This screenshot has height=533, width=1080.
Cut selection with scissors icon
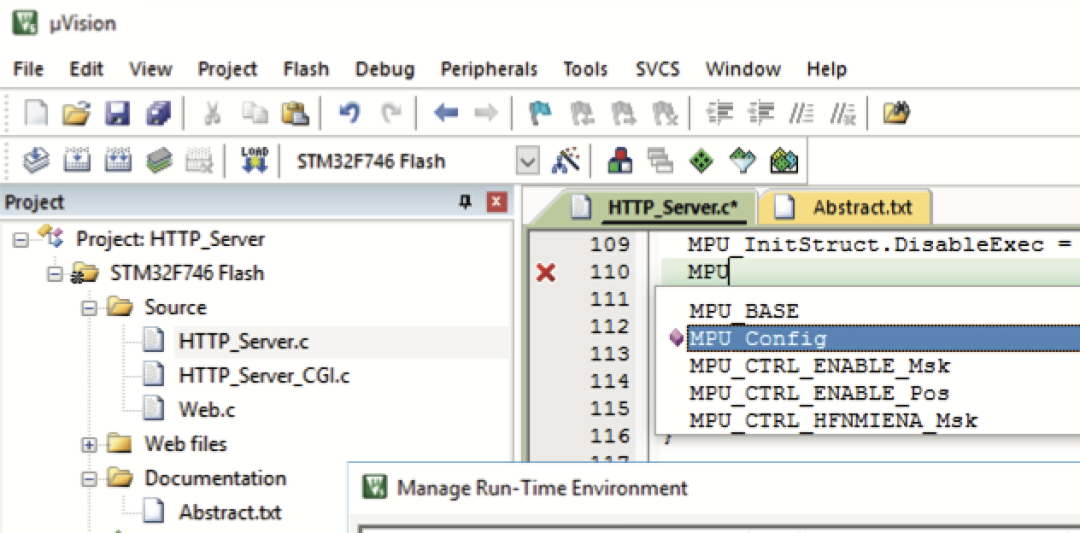211,114
